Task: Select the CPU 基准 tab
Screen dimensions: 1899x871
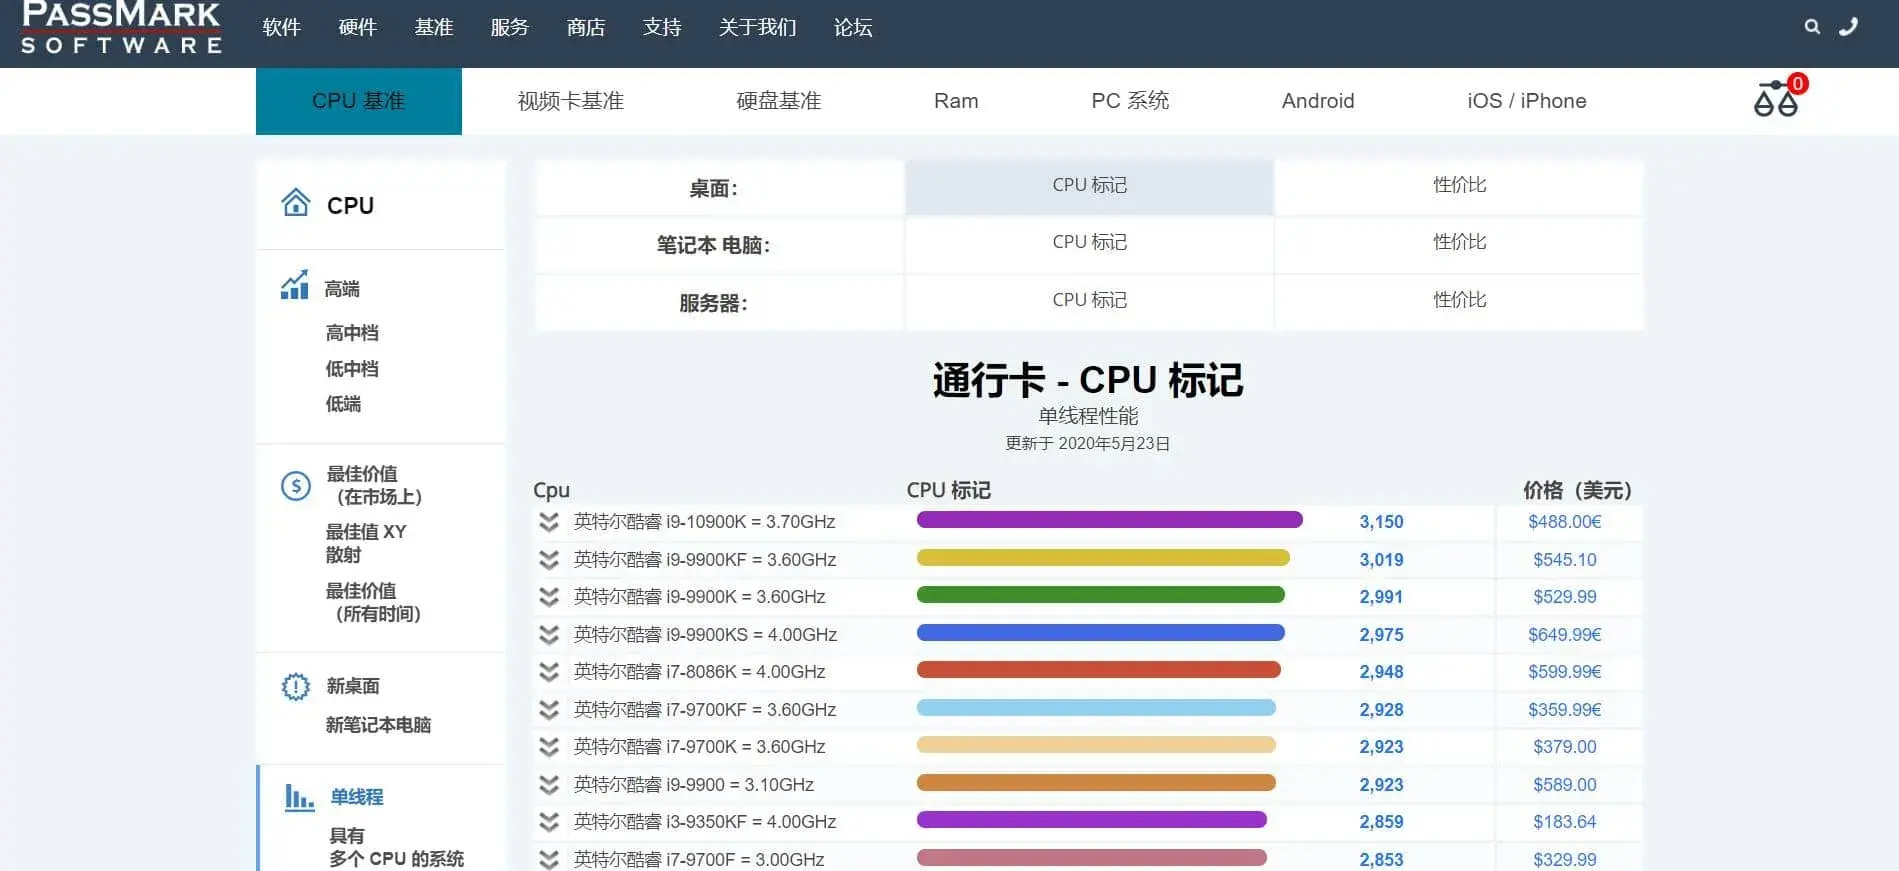Action: (x=359, y=101)
